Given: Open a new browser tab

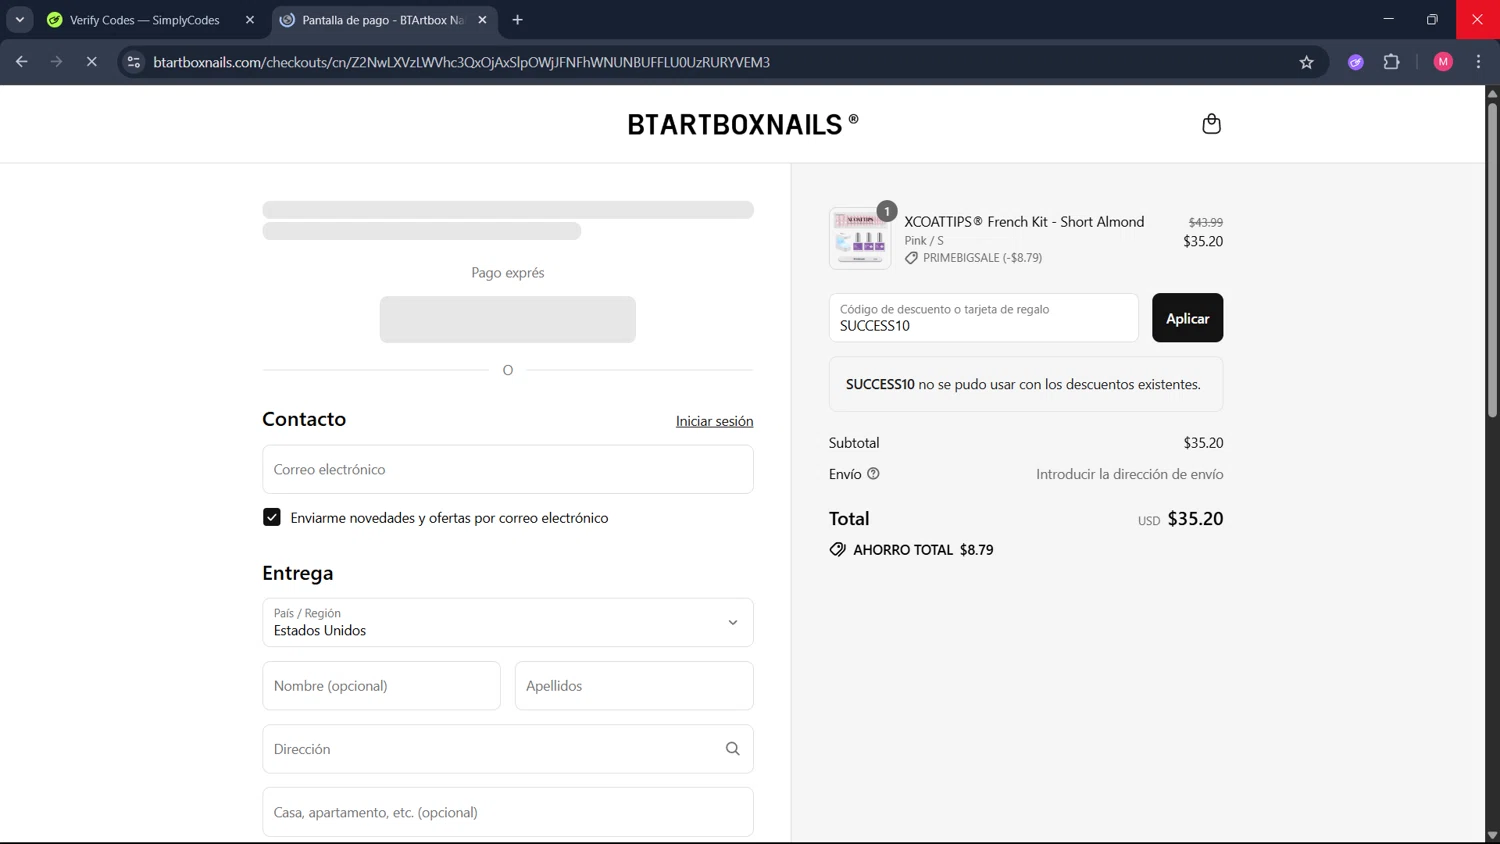Looking at the screenshot, I should pos(517,20).
